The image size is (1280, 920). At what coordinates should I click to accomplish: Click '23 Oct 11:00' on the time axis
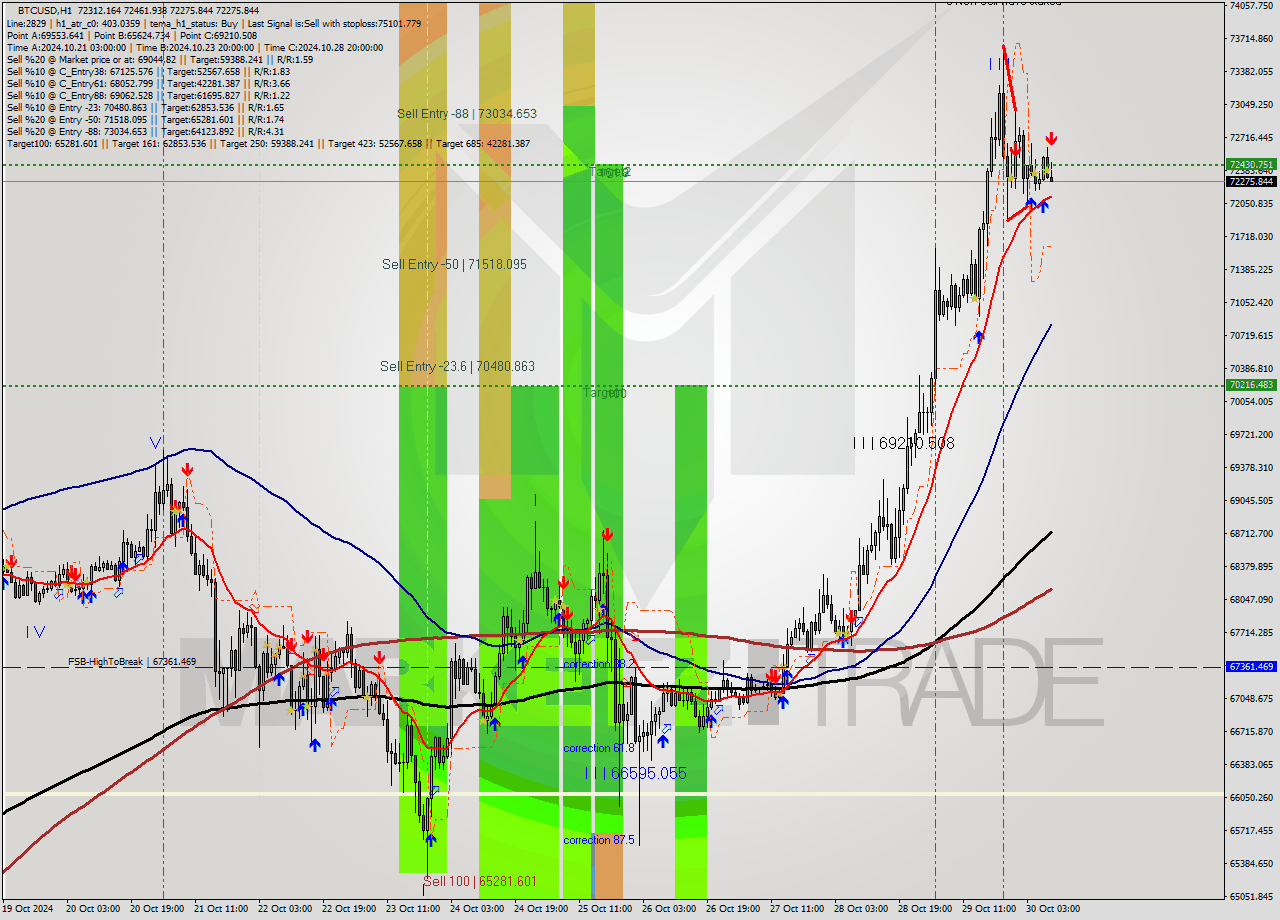[x=412, y=909]
